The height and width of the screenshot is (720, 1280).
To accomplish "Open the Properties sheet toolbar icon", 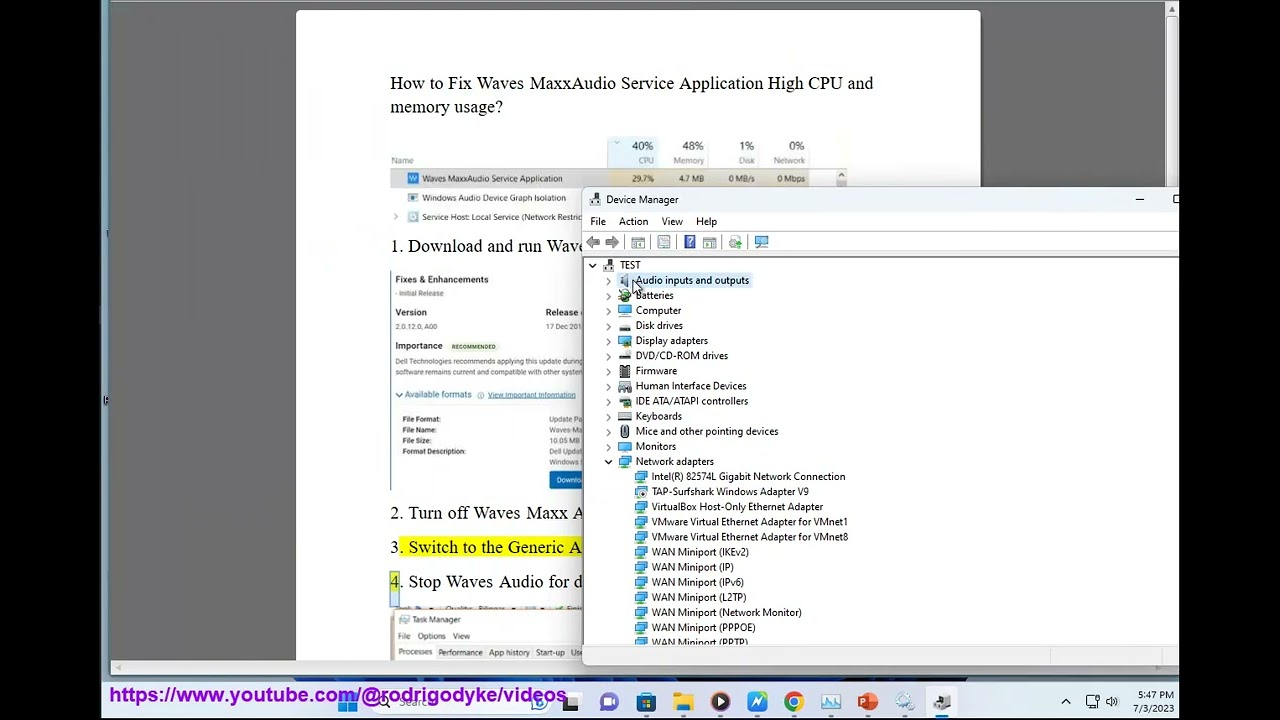I will (x=664, y=242).
